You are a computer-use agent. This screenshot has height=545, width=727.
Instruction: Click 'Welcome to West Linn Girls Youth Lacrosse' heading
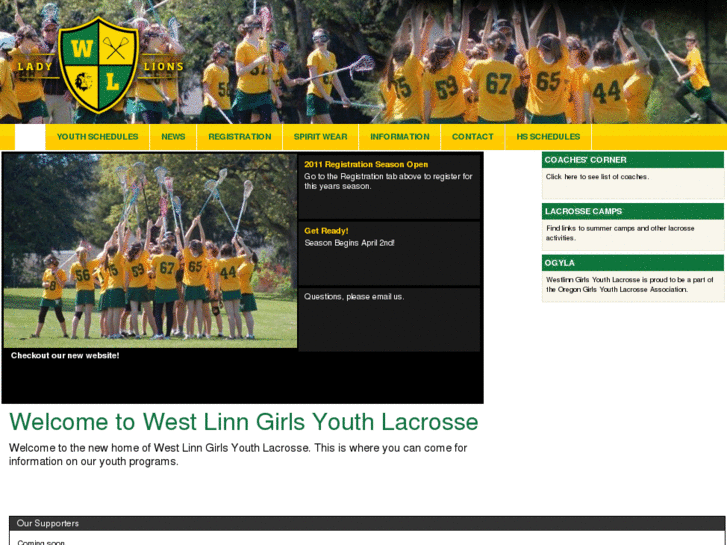point(243,422)
